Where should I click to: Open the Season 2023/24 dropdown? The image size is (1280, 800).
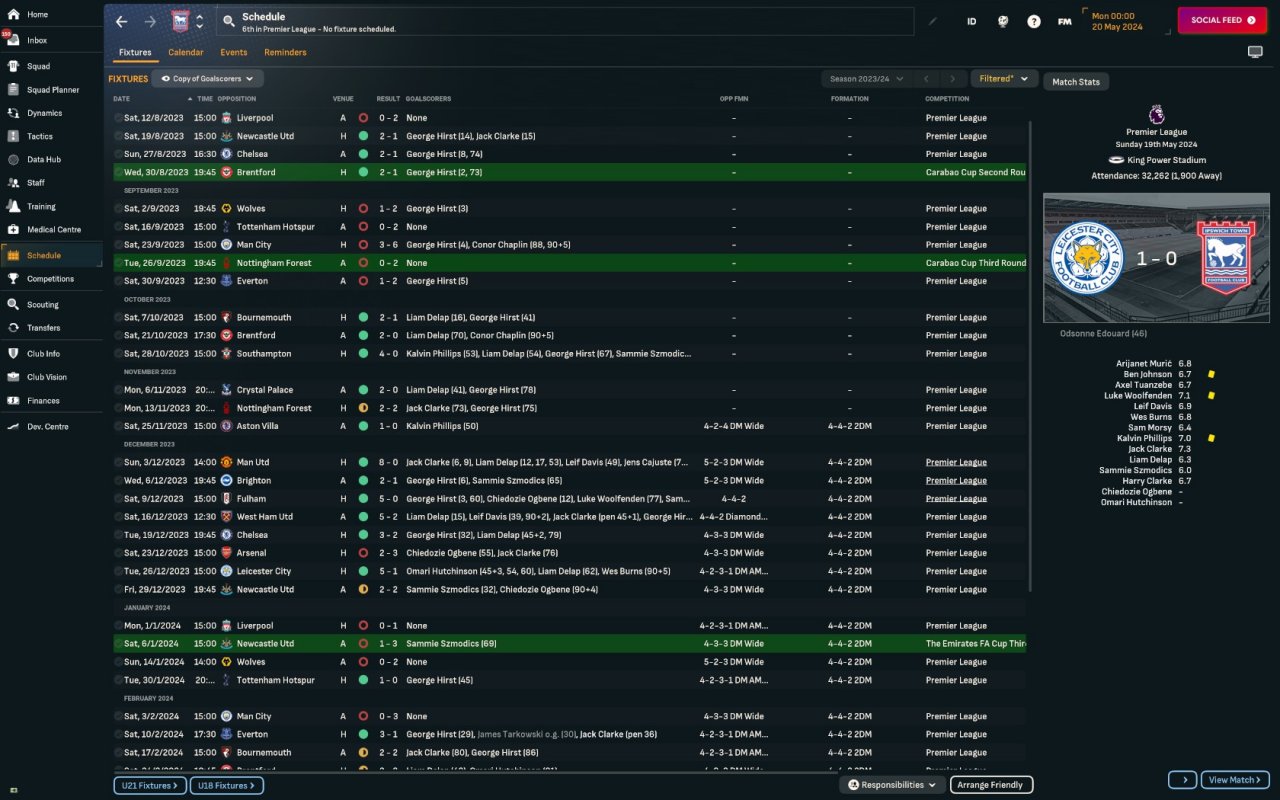pyautogui.click(x=866, y=79)
